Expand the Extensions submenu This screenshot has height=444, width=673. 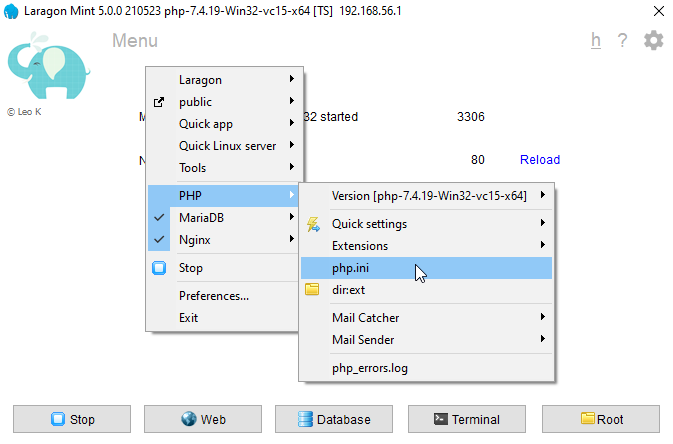tap(360, 246)
